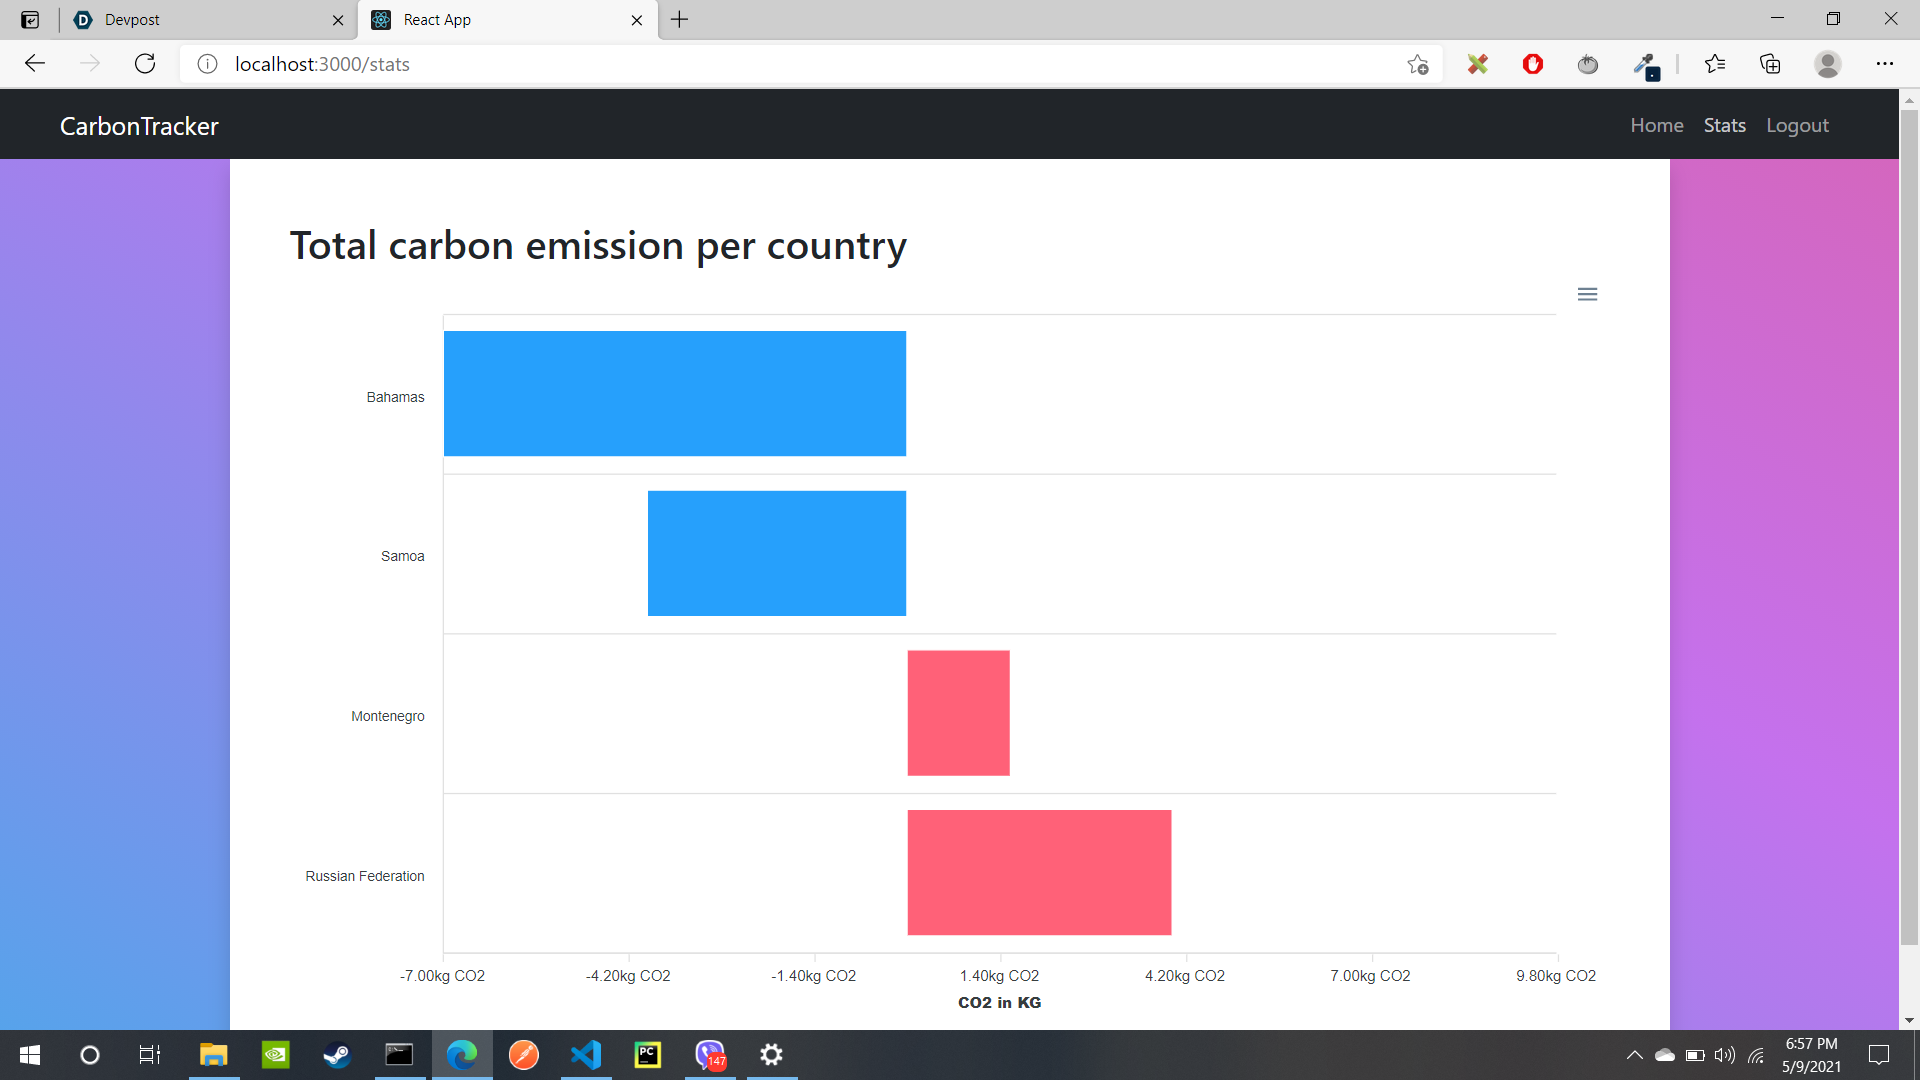Open the chart hamburger menu icon
This screenshot has height=1080, width=1920.
1587,294
